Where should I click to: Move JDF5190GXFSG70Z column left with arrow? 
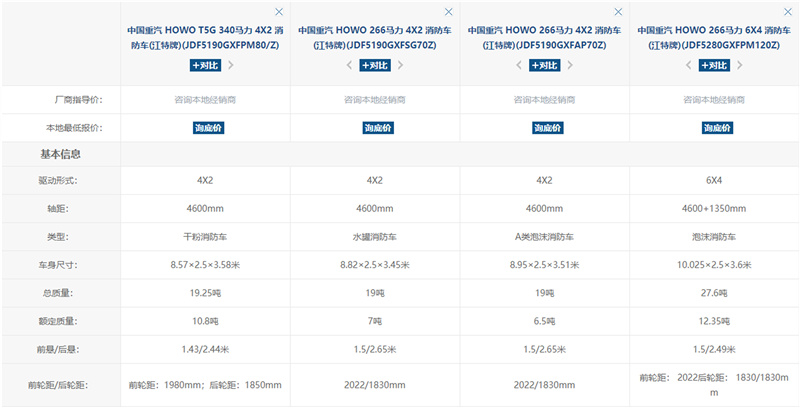click(x=349, y=65)
